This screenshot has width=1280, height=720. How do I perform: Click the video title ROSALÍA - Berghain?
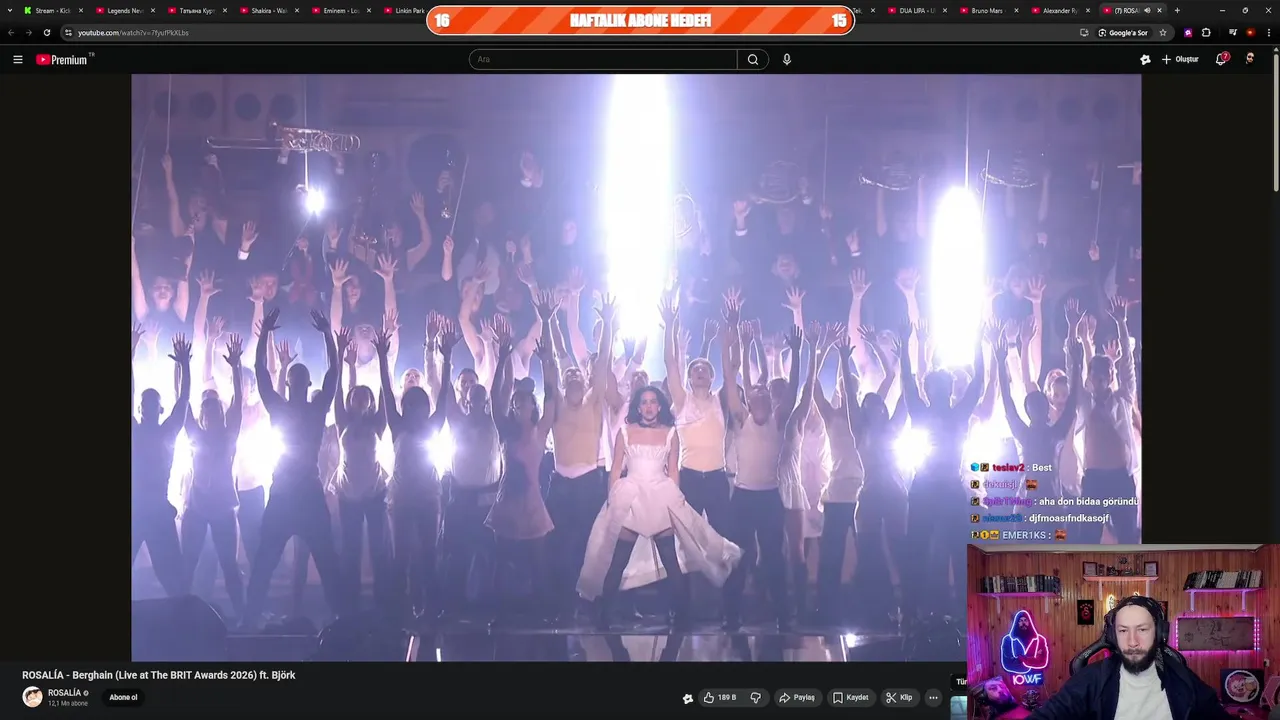(x=159, y=675)
